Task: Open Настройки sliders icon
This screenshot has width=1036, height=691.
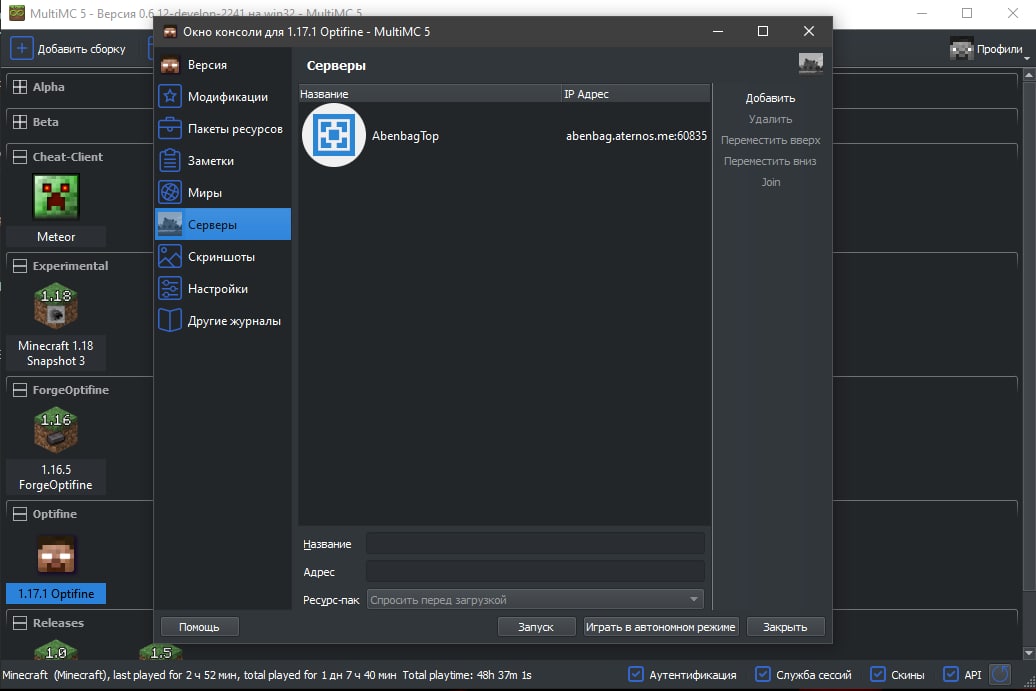Action: point(170,289)
